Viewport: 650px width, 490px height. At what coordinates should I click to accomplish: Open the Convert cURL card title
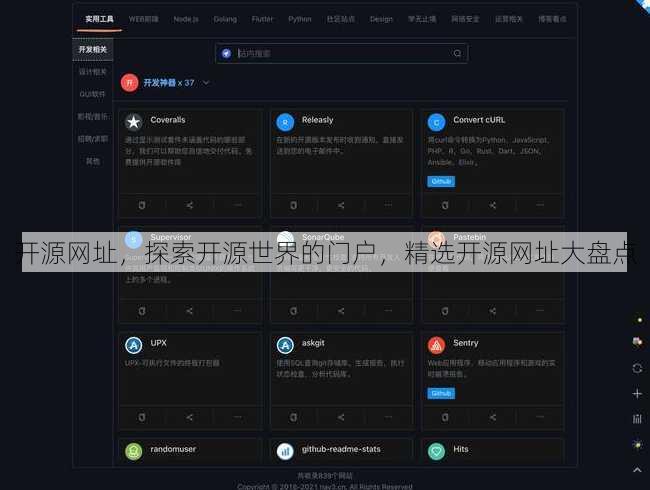tap(479, 120)
